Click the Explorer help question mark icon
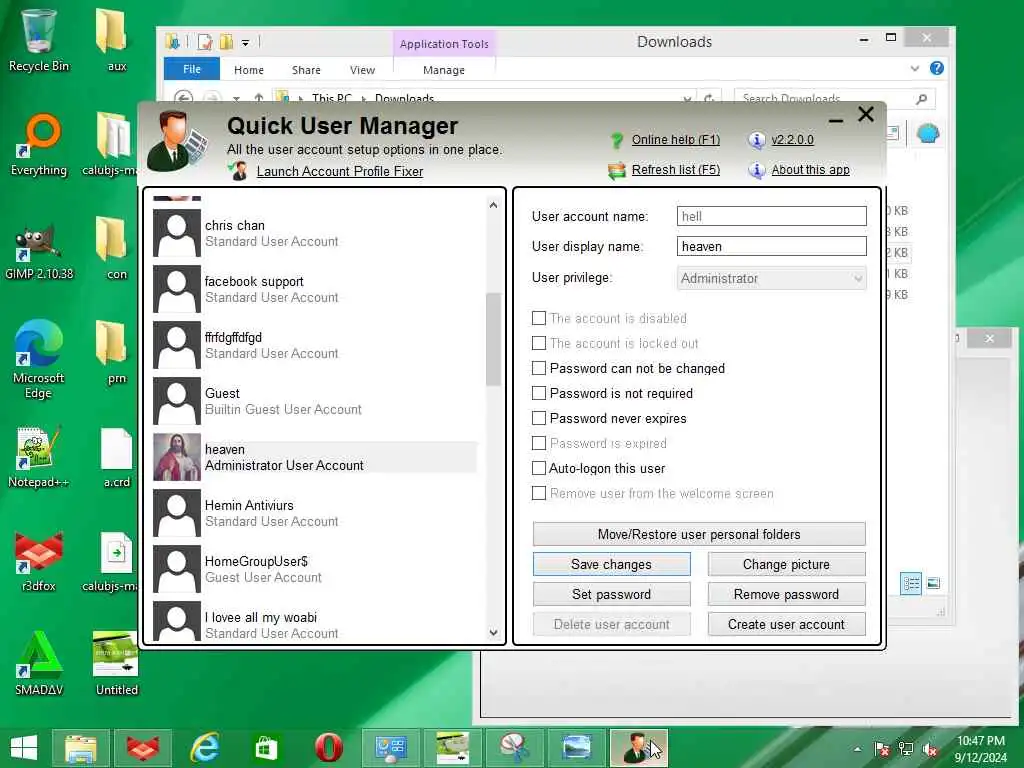 click(937, 68)
